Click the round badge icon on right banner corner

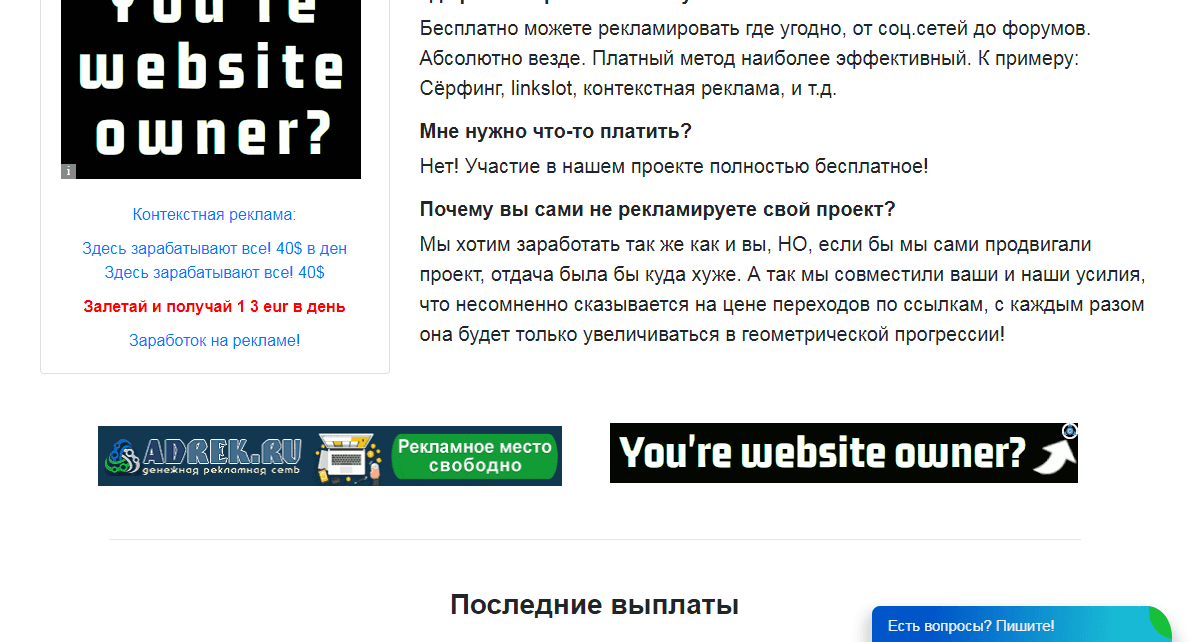(x=1069, y=431)
